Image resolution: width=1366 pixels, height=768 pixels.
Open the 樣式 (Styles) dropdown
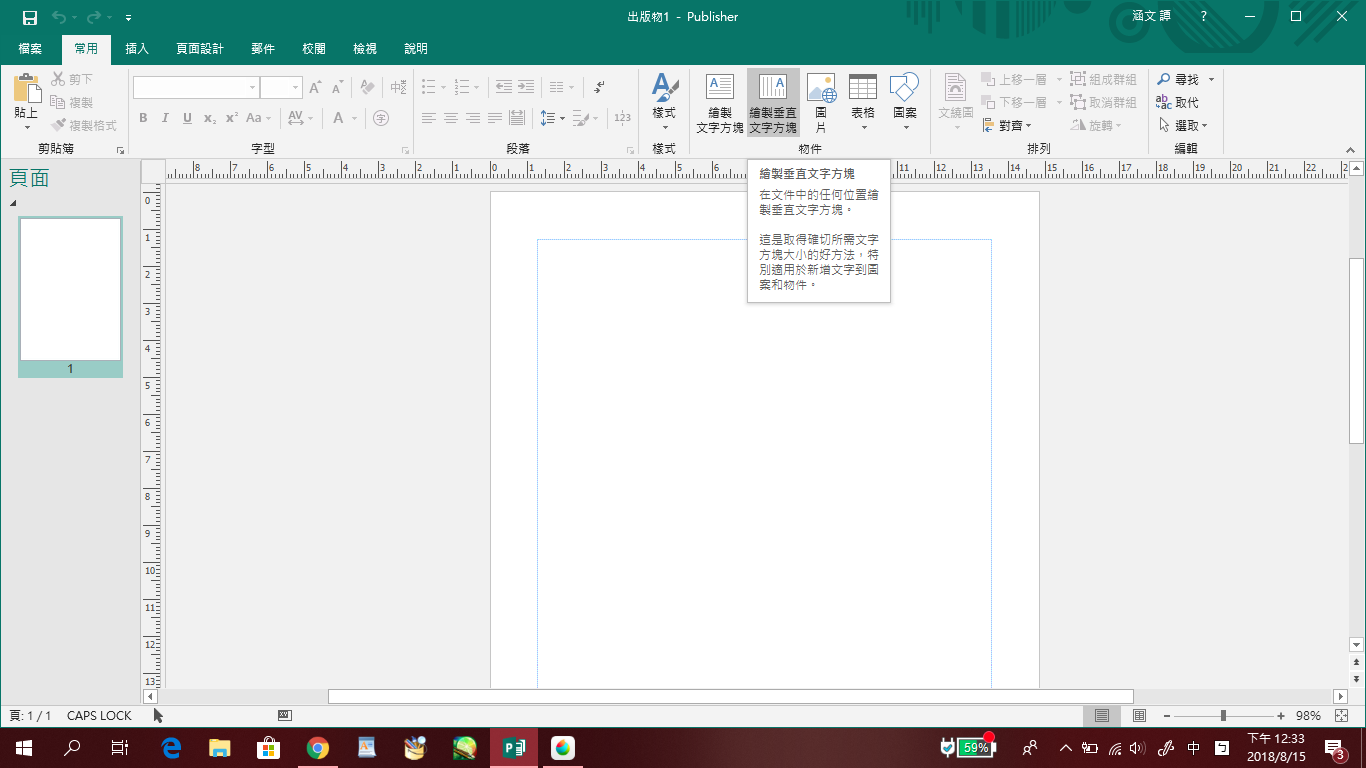664,126
